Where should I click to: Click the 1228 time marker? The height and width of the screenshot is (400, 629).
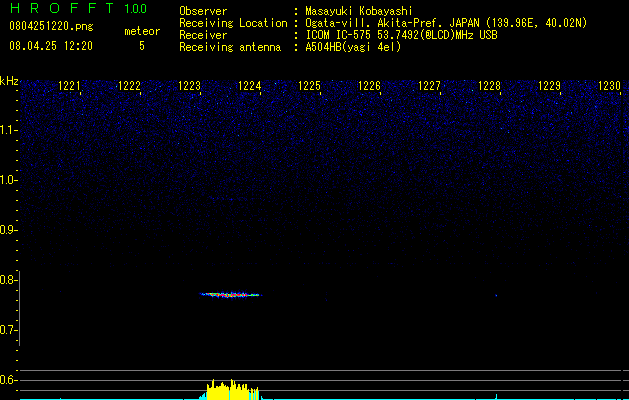pyautogui.click(x=489, y=86)
